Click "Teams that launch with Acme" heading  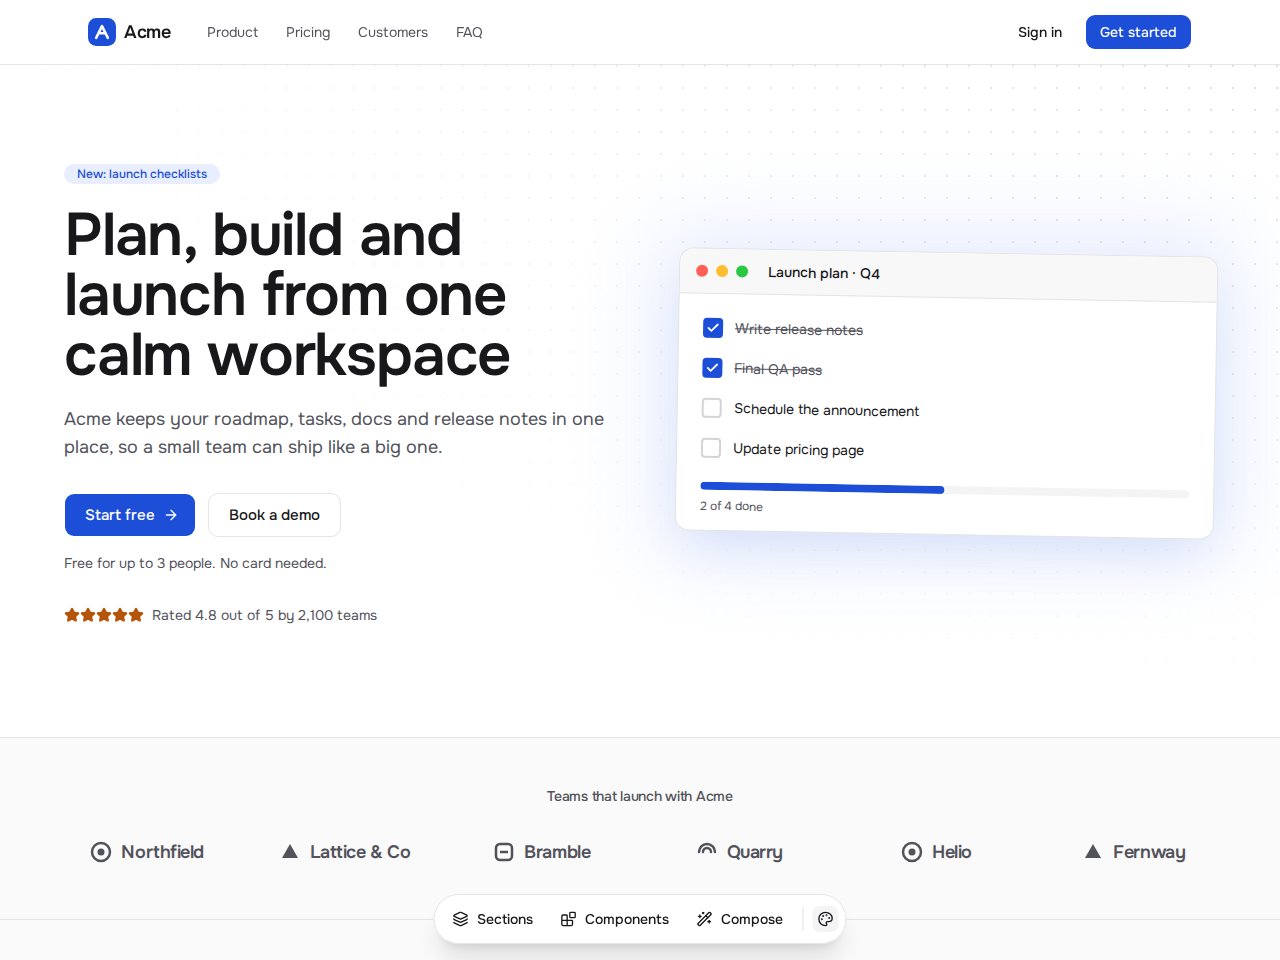[x=640, y=796]
